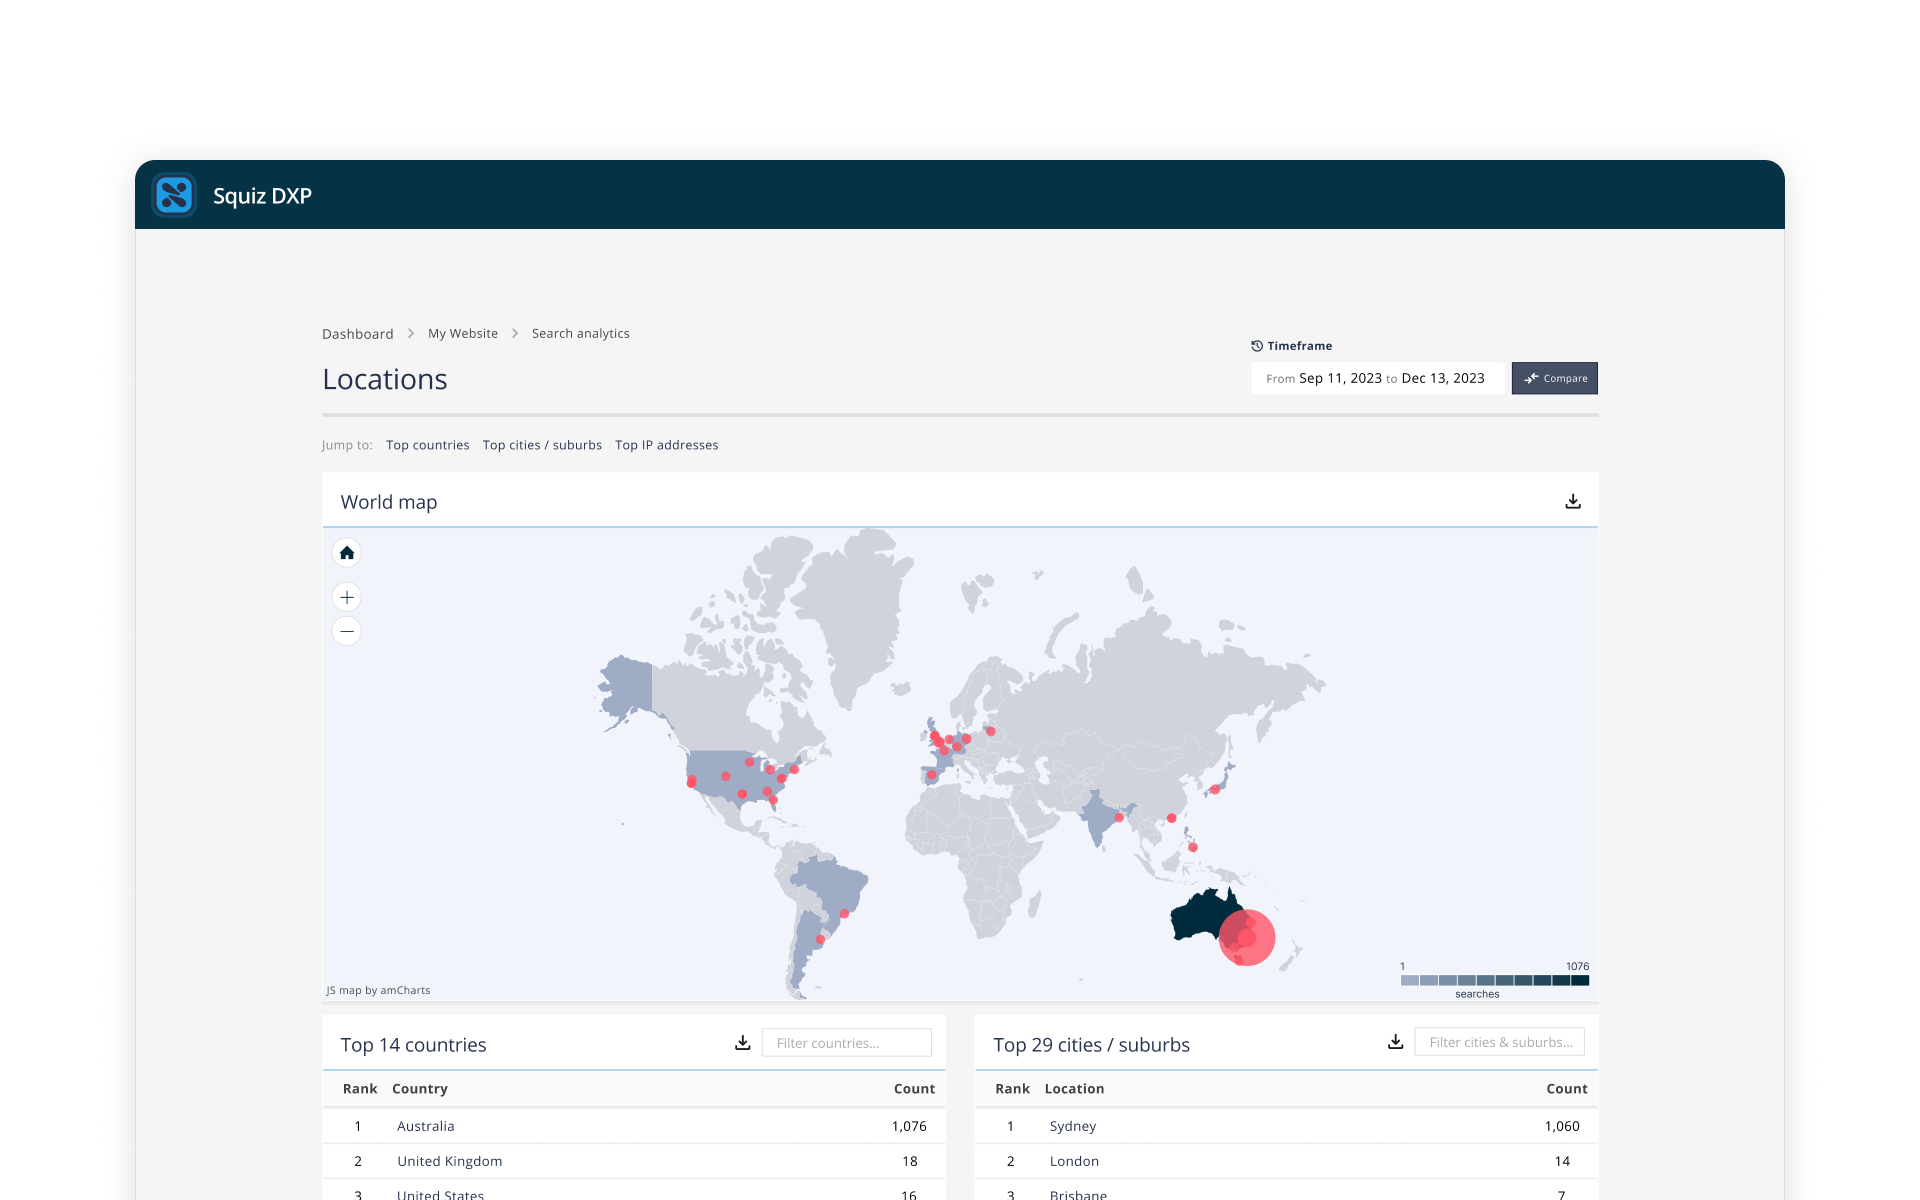Click the Squiz DXP title text

(262, 196)
